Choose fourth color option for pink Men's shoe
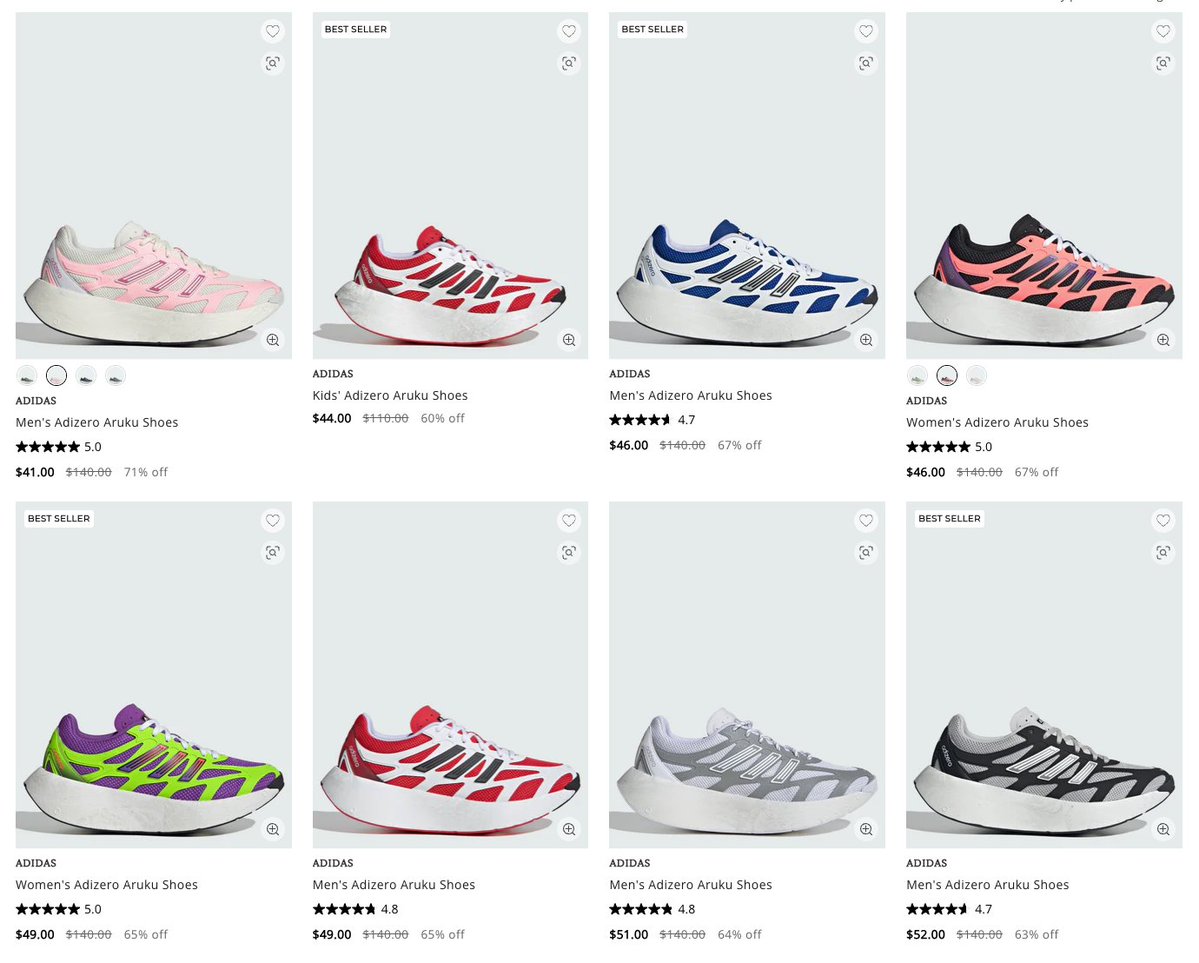This screenshot has width=1199, height=963. tap(115, 376)
